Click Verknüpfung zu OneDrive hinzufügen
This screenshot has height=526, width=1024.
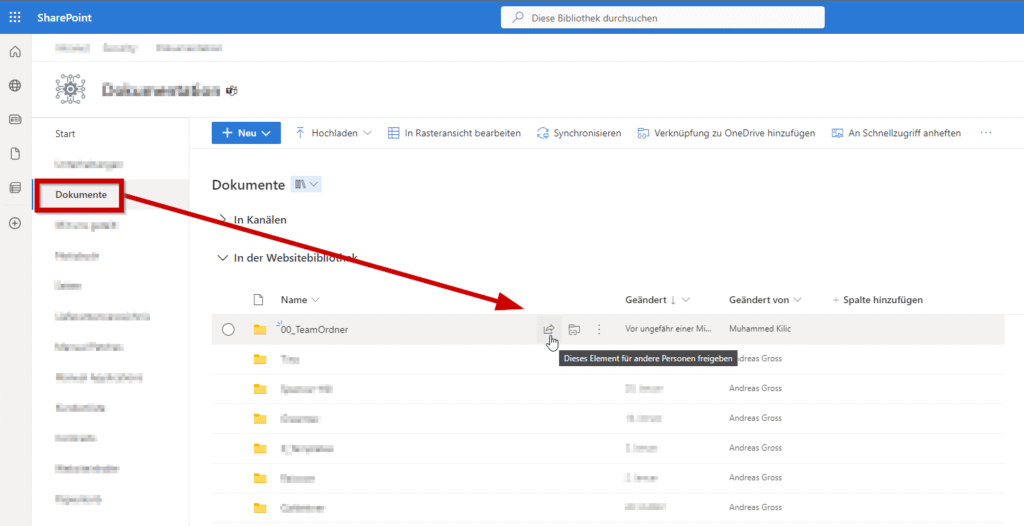pos(726,133)
